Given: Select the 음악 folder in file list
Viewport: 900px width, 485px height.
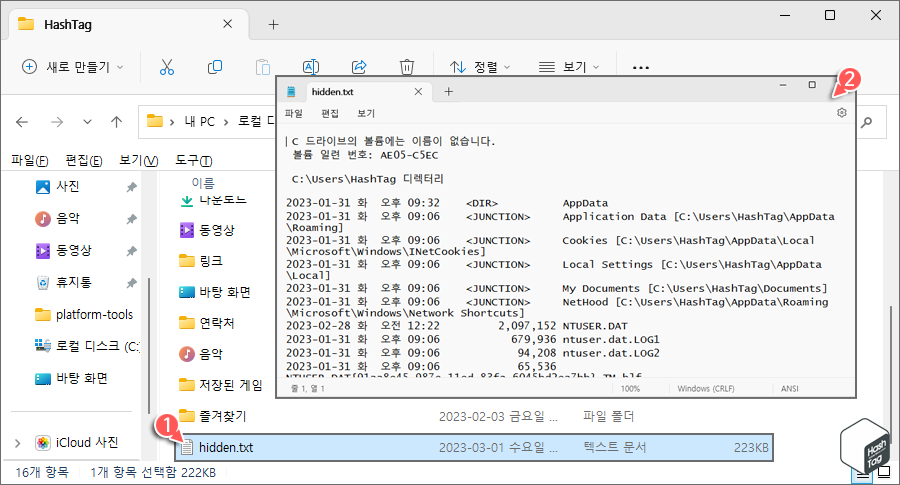Looking at the screenshot, I should pyautogui.click(x=200, y=354).
